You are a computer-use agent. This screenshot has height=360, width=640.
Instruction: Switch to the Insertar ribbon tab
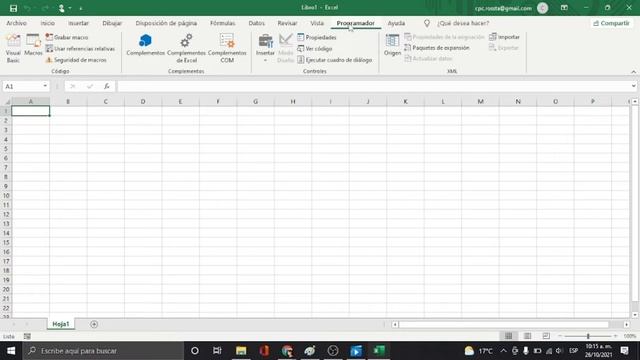(78, 23)
